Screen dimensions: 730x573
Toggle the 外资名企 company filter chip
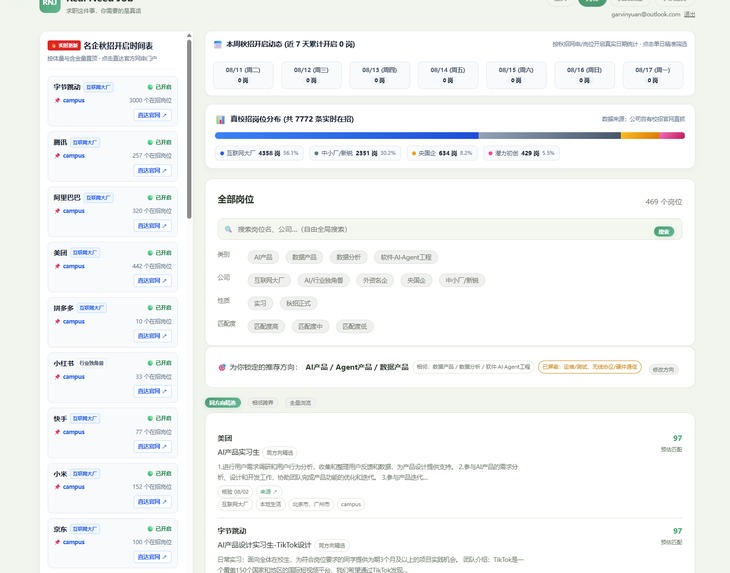(x=375, y=281)
